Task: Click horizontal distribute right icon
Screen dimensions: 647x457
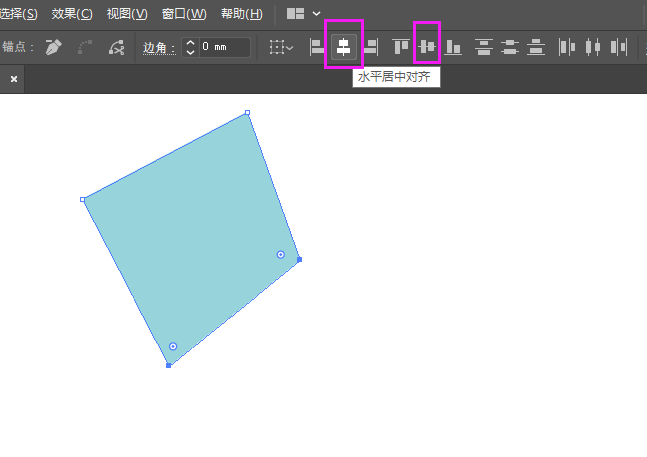Action: tap(619, 47)
